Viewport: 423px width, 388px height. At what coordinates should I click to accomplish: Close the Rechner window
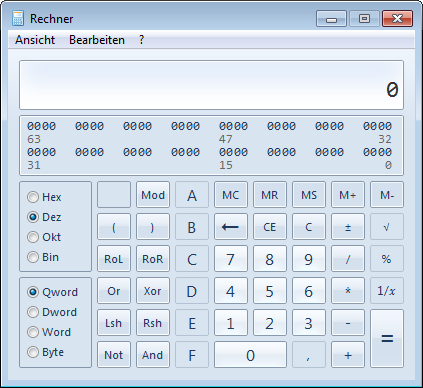click(397, 18)
